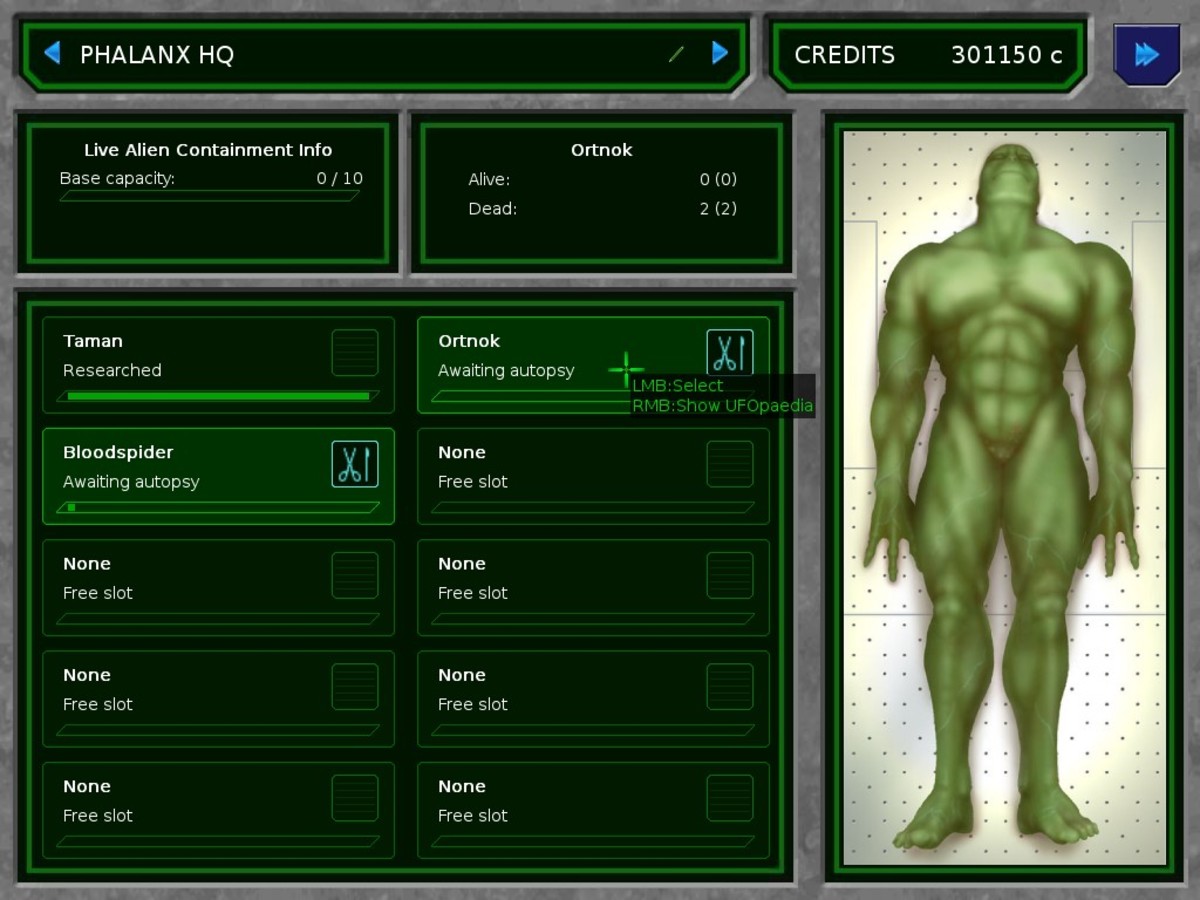Click Taman's full research progress bar

(218, 396)
